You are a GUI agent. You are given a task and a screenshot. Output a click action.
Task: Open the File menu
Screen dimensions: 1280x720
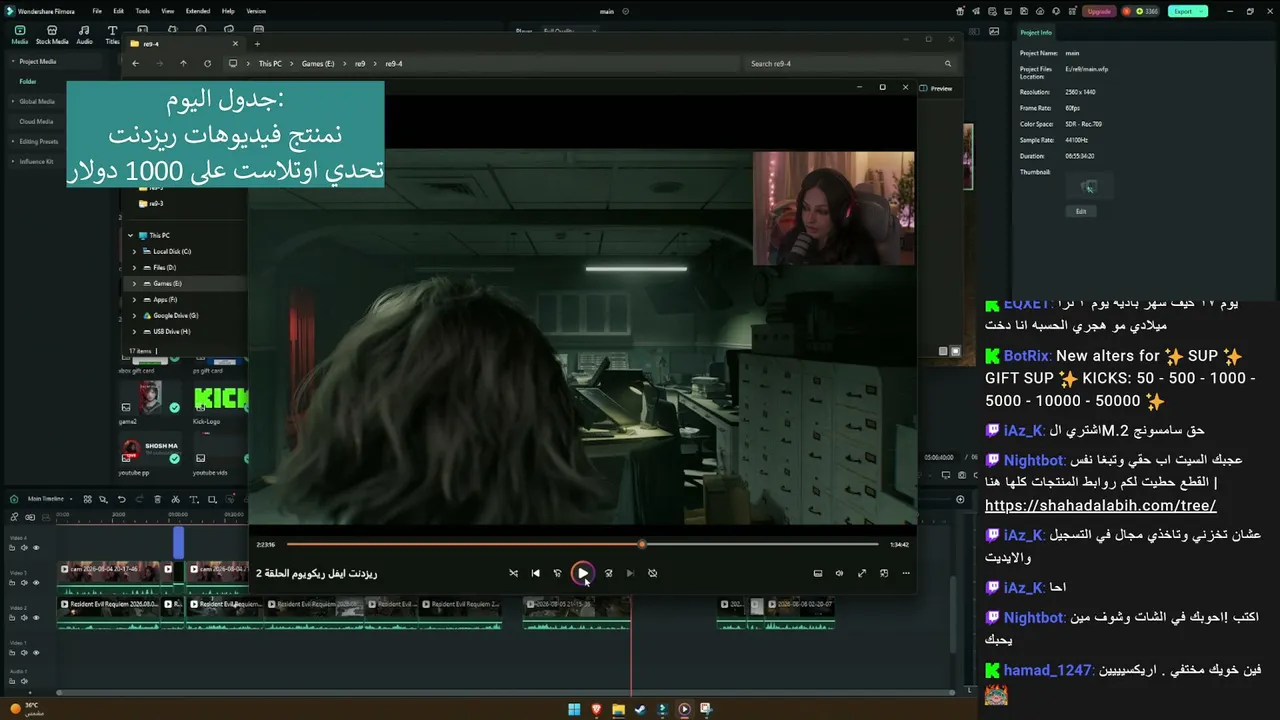point(97,11)
